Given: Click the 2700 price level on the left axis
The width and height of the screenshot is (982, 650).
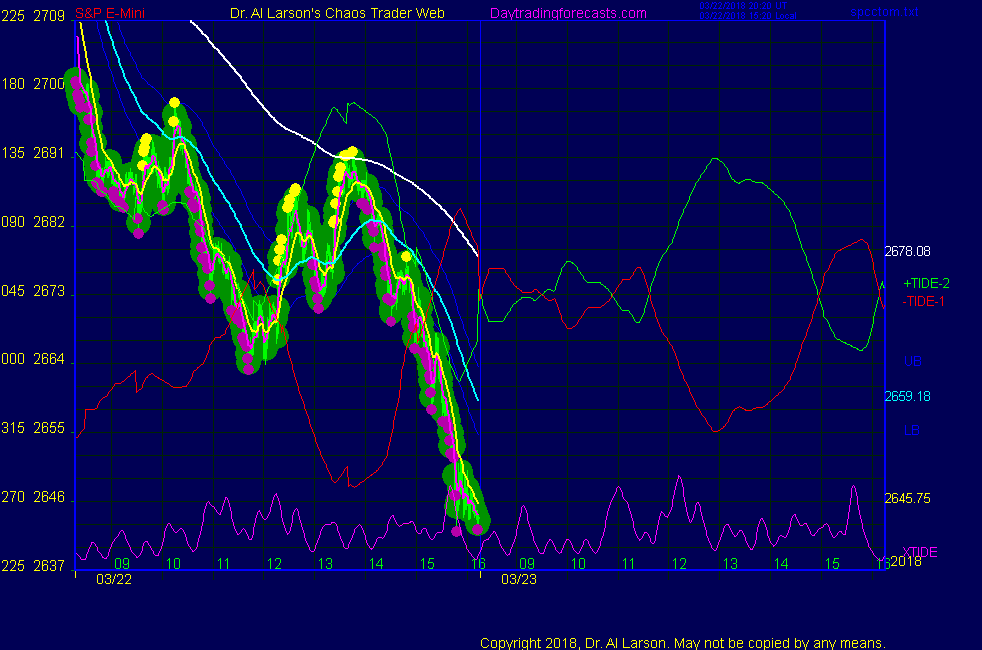Looking at the screenshot, I should pos(50,85).
